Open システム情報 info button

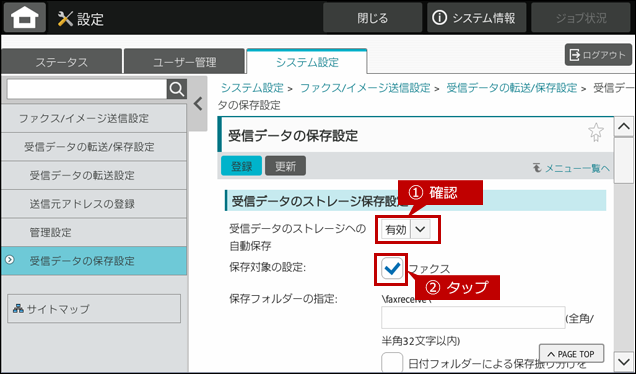tap(476, 18)
